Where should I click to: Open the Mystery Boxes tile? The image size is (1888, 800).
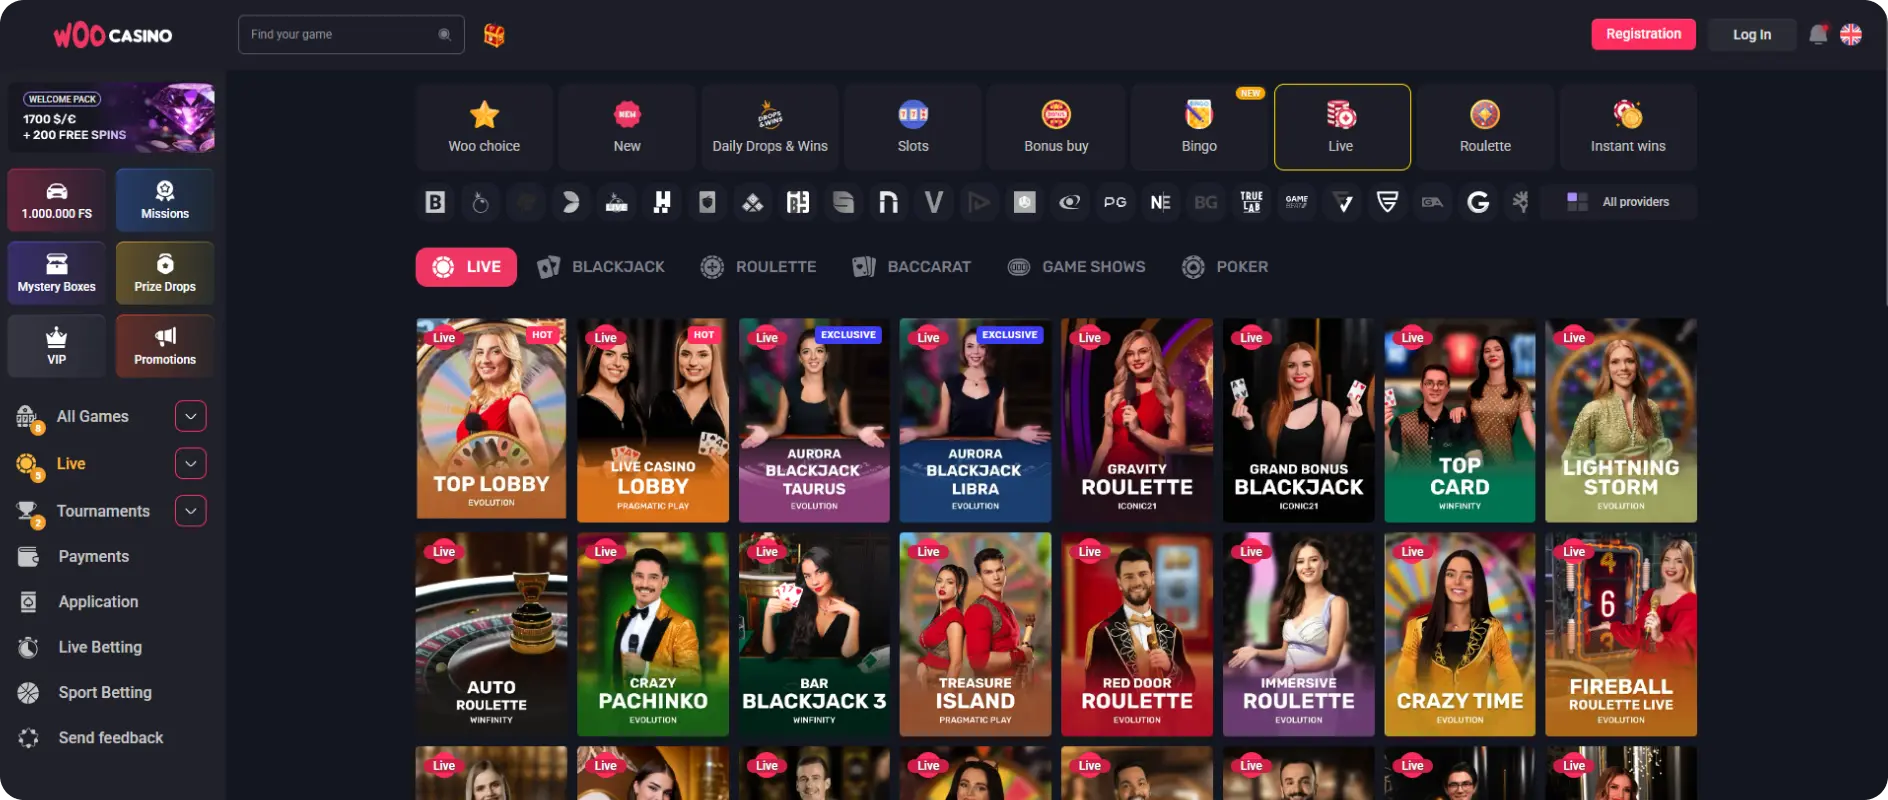[x=57, y=273]
